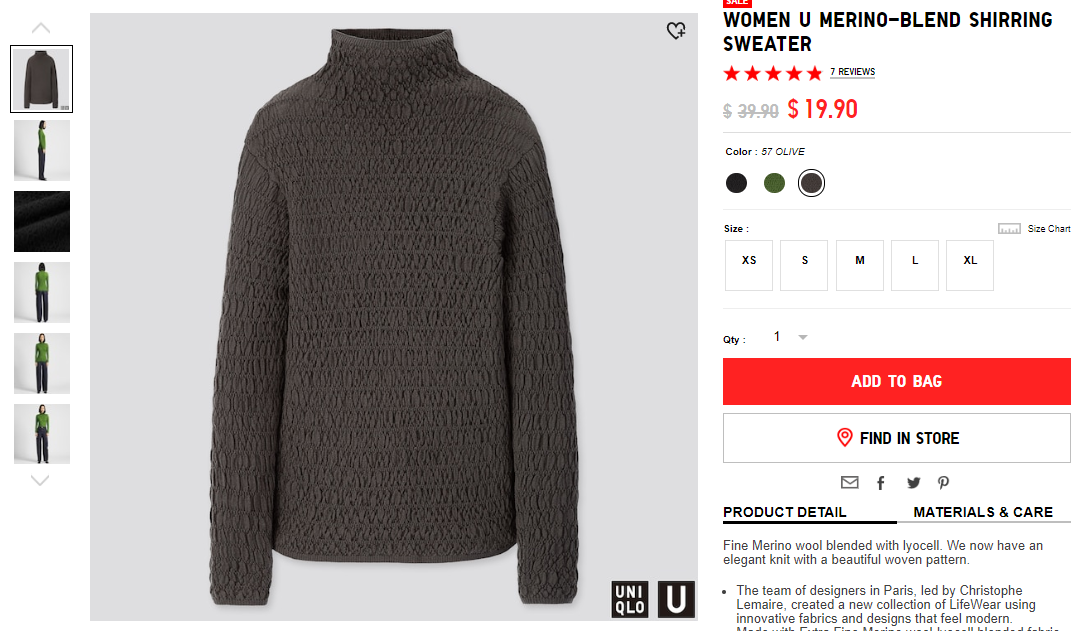View the black fabric close-up thumbnail
Screen dimensions: 1079x631
[x=42, y=222]
